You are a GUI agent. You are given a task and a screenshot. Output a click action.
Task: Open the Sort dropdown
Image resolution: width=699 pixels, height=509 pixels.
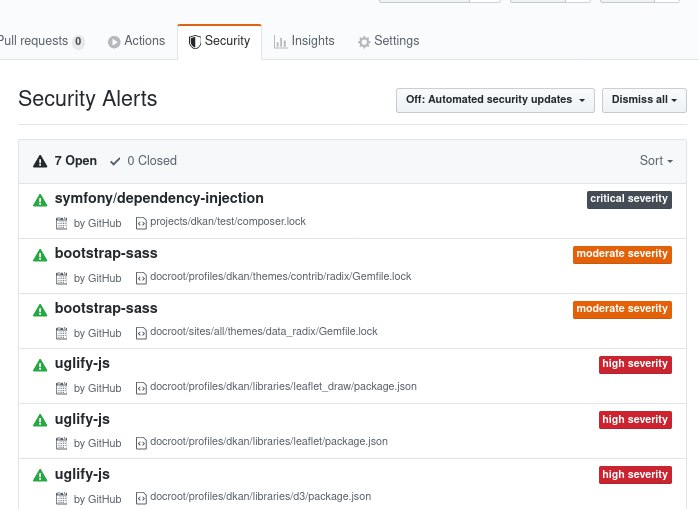click(656, 160)
